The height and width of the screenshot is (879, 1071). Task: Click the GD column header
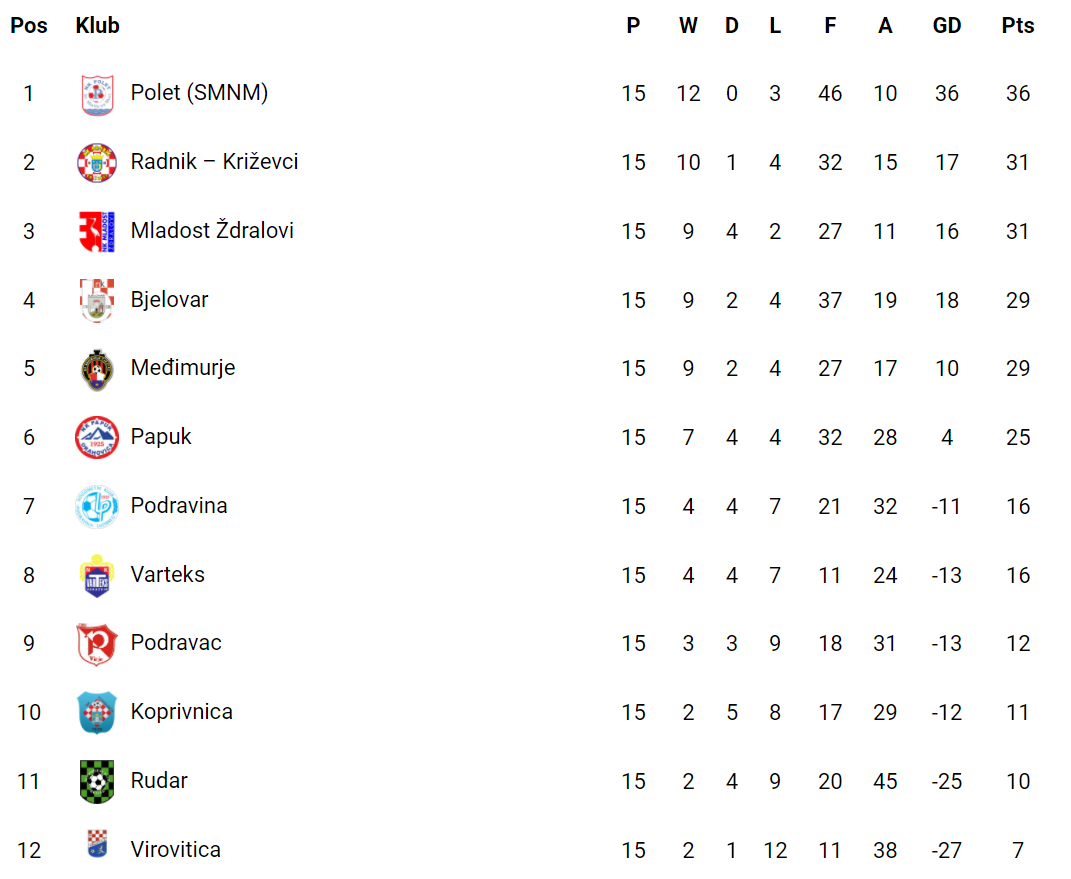click(946, 26)
